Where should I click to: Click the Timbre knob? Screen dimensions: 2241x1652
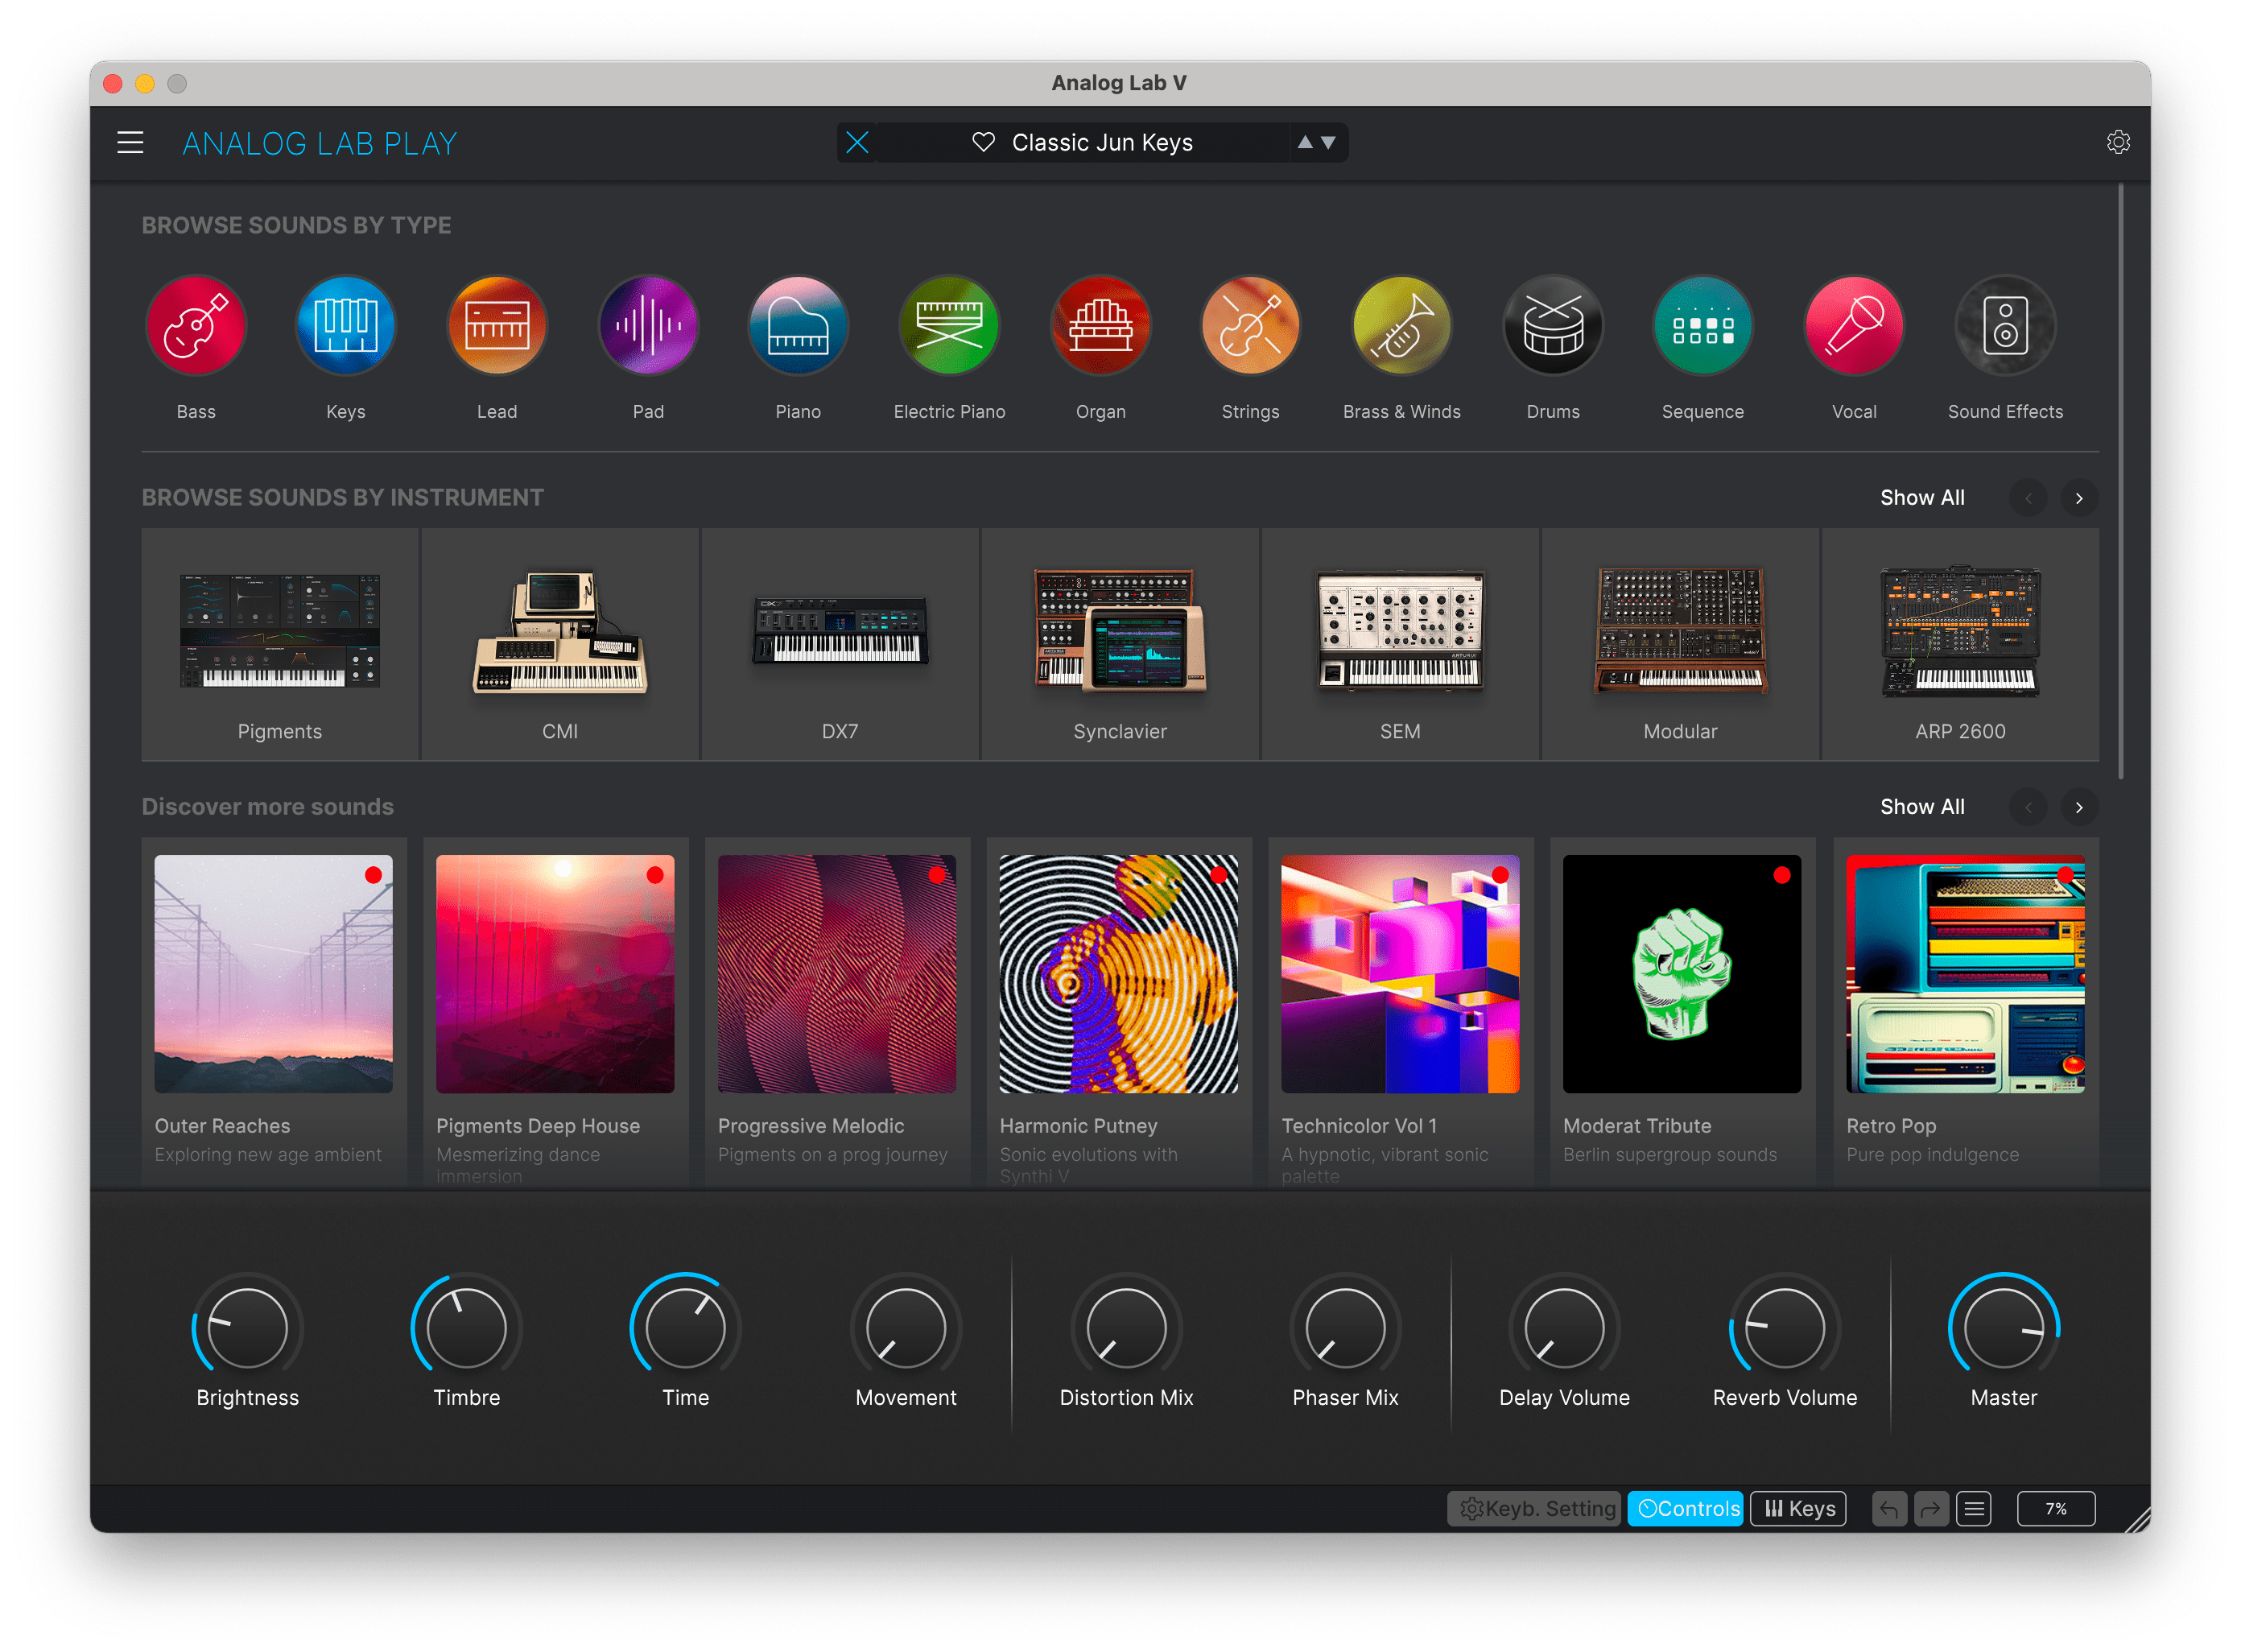[x=466, y=1328]
